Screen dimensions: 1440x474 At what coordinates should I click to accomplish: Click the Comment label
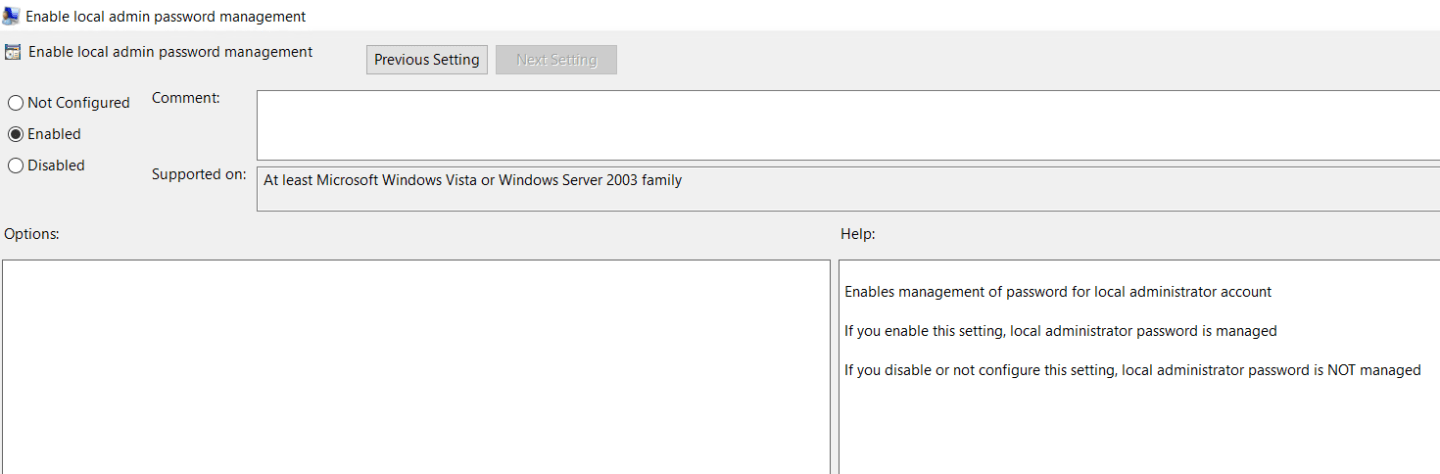click(185, 98)
